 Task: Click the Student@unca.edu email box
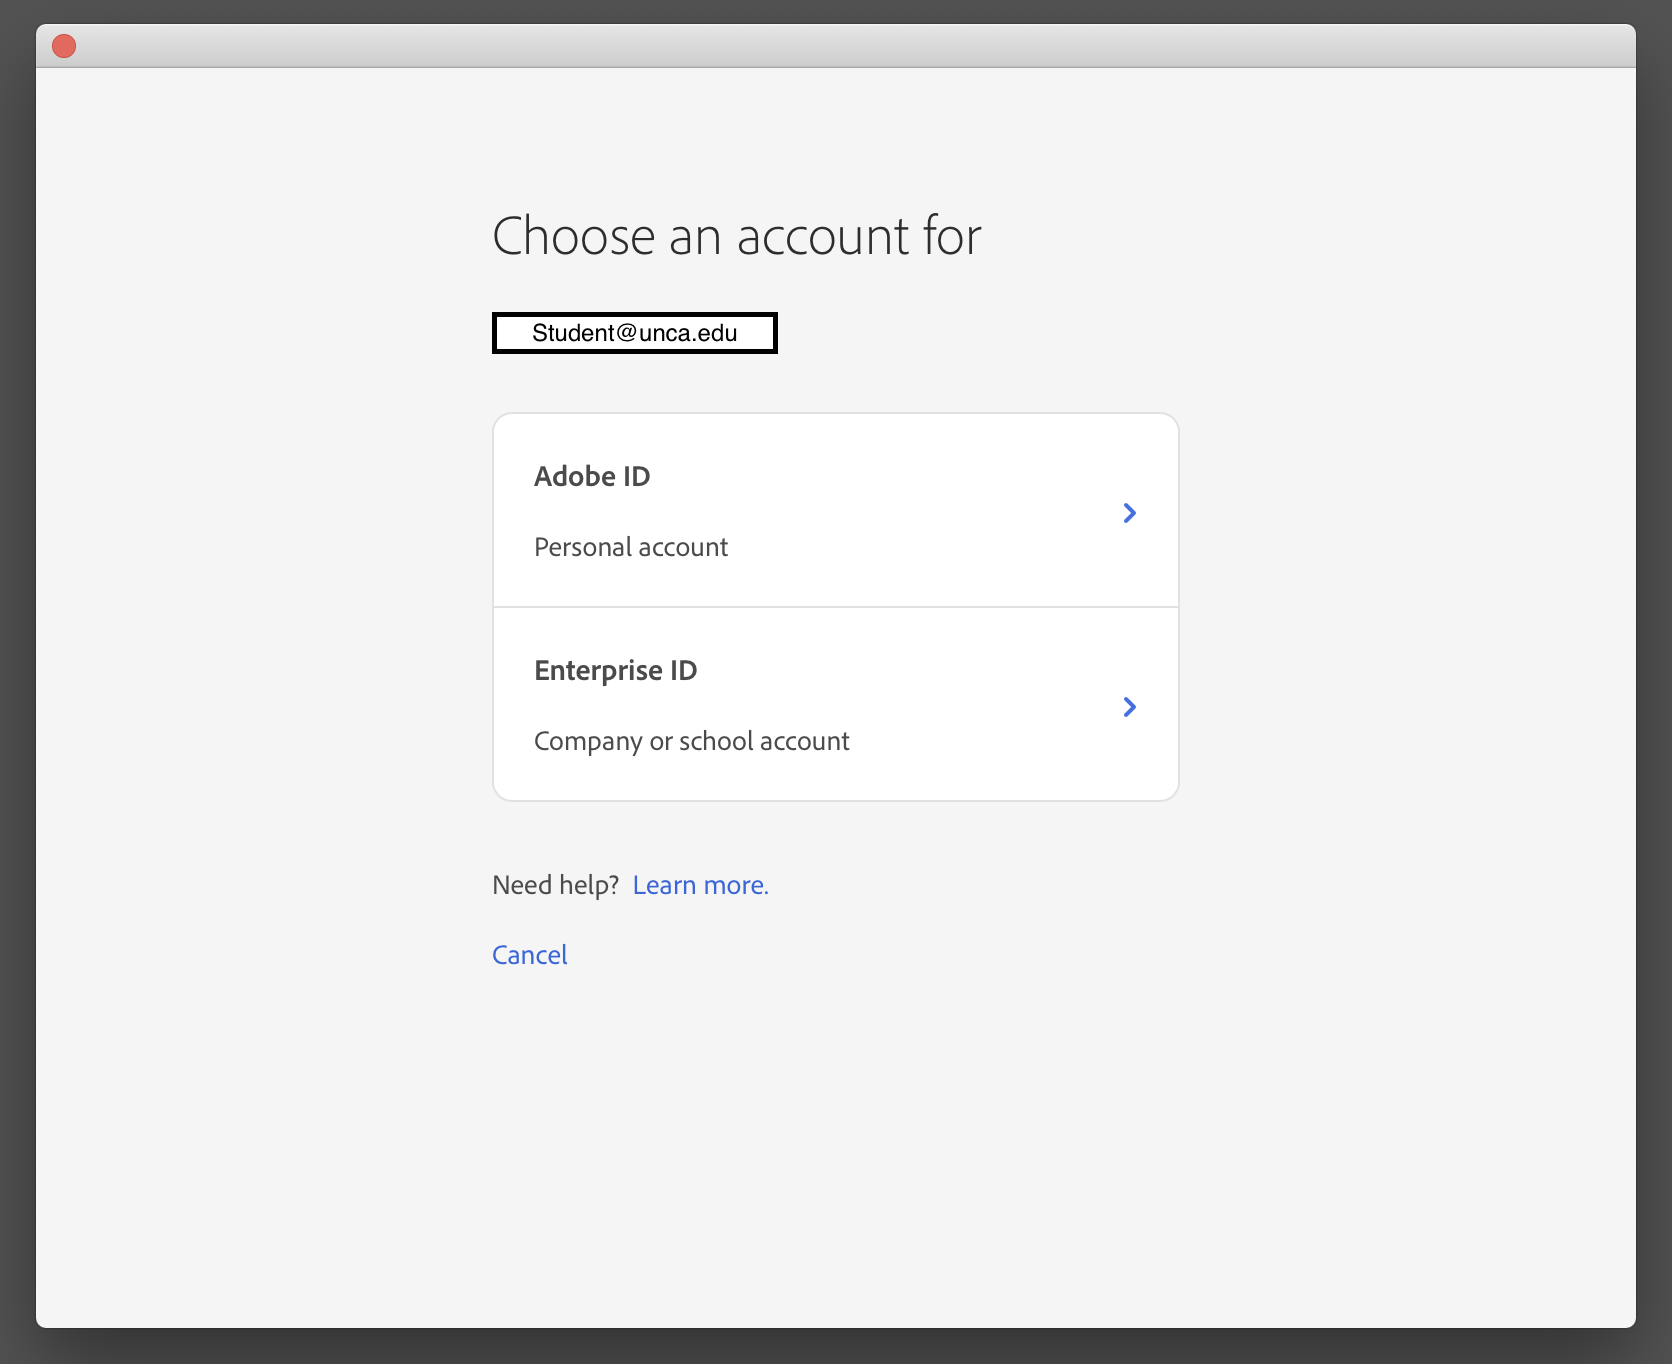[634, 333]
